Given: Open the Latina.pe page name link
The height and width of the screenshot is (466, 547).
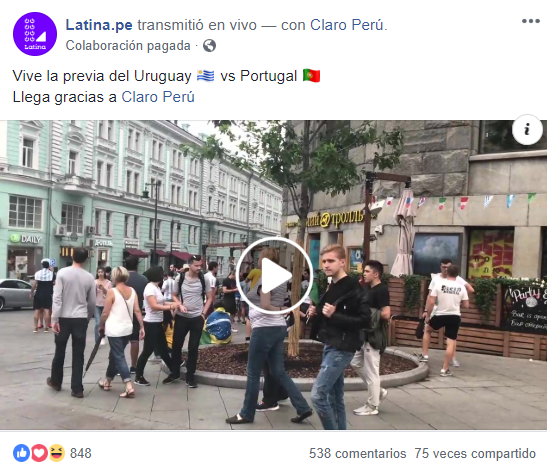Looking at the screenshot, I should 99,25.
